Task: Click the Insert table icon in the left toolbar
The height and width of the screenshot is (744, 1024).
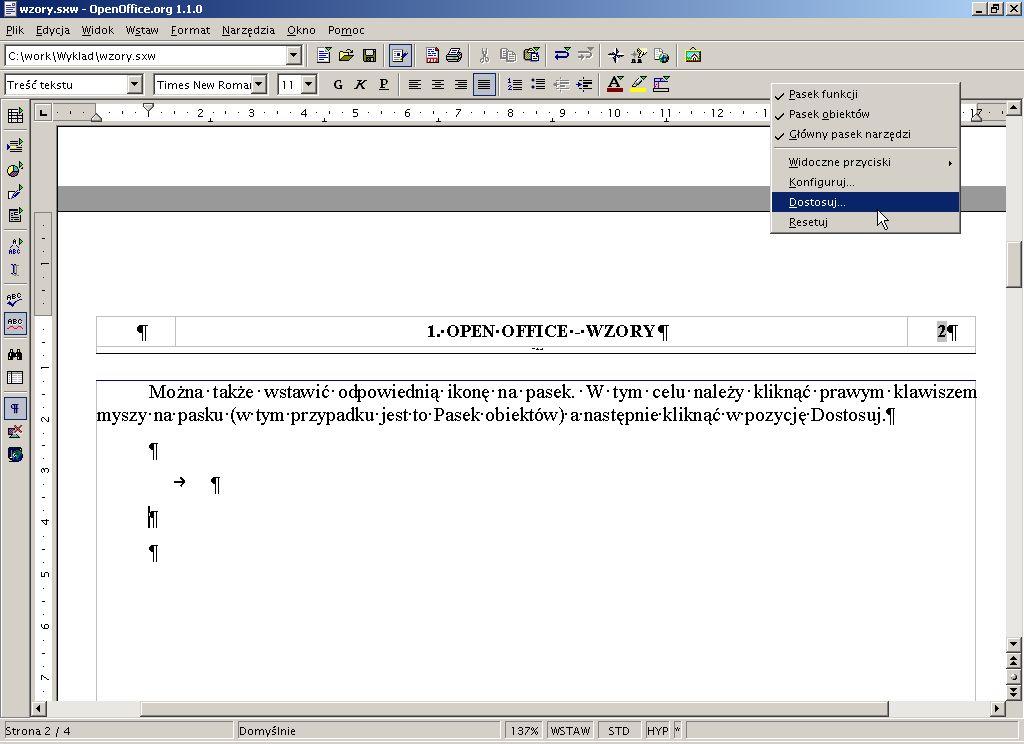Action: click(x=15, y=116)
